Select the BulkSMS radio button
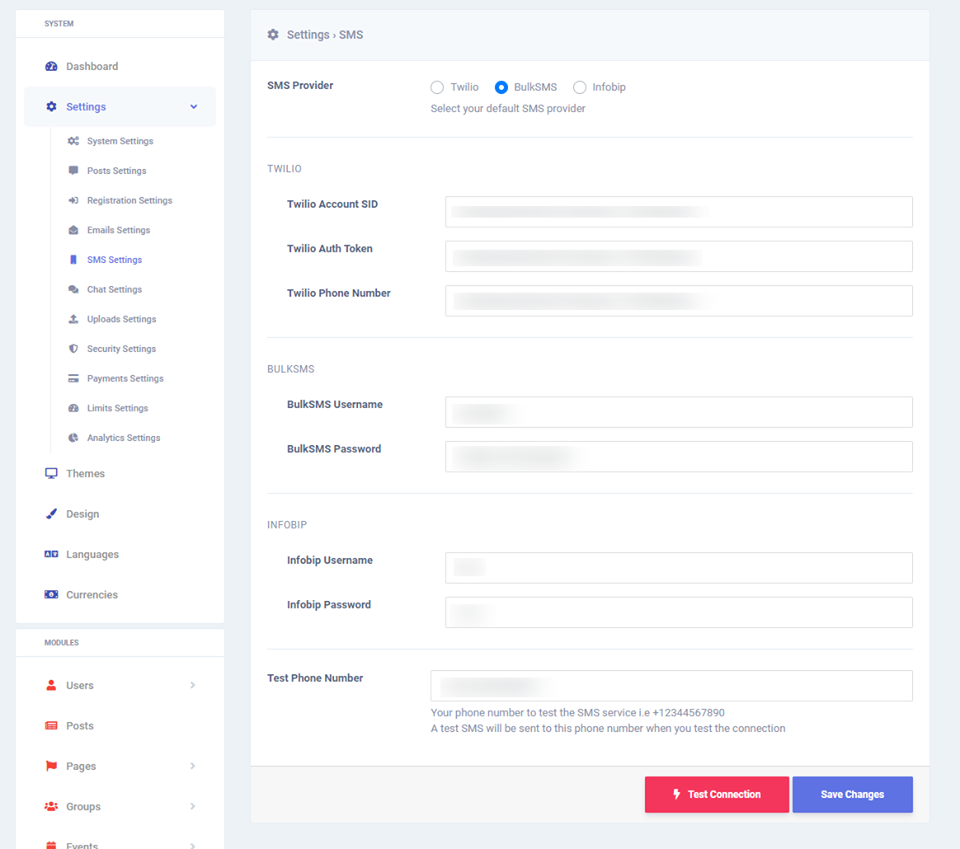This screenshot has width=960, height=849. click(x=501, y=88)
